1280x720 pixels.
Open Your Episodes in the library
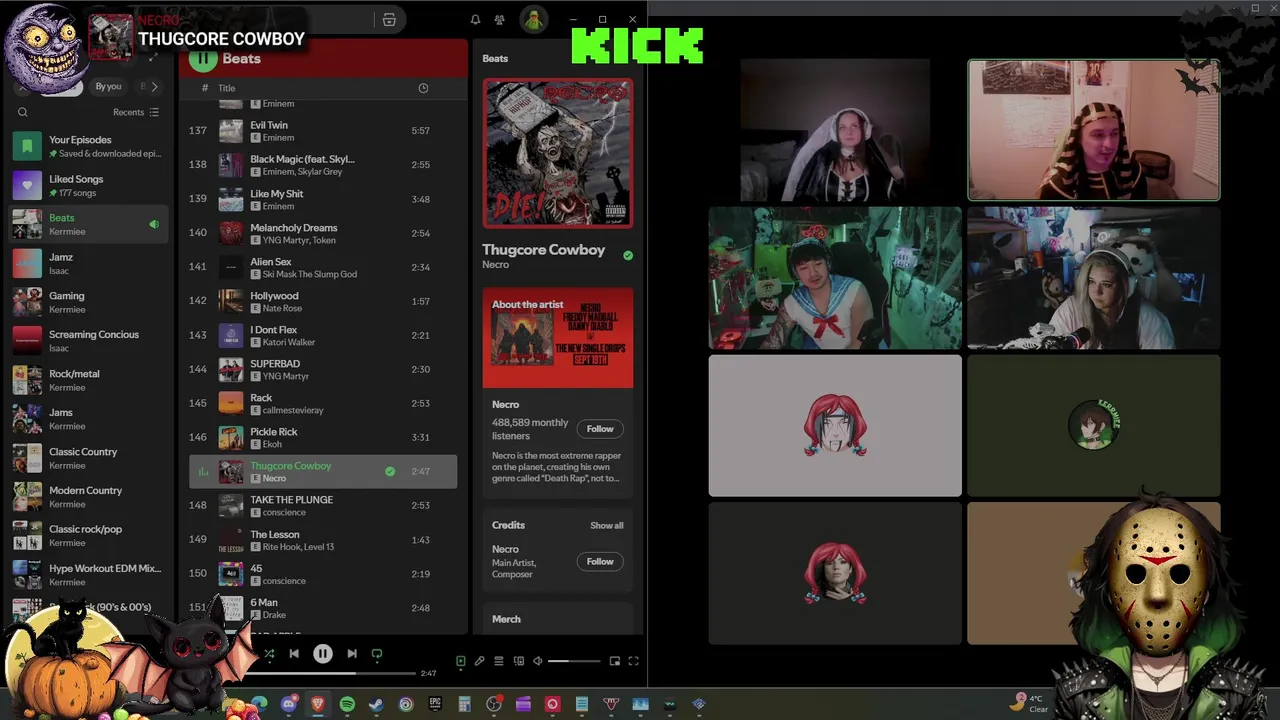[x=90, y=146]
